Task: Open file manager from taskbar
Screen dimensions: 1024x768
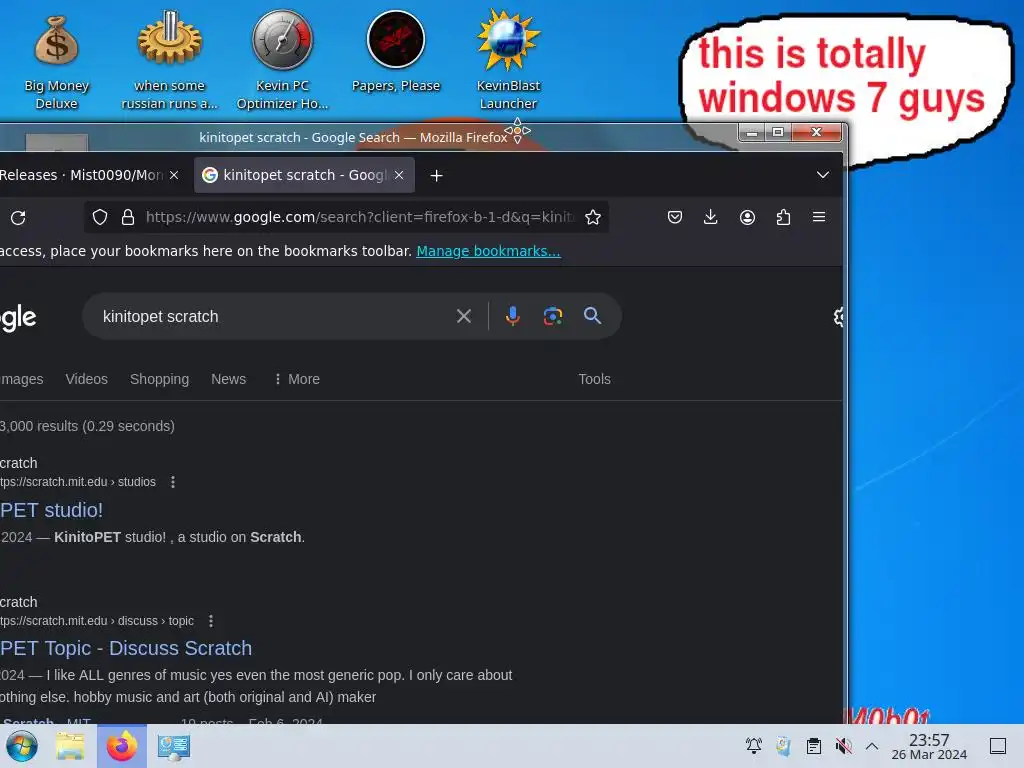Action: click(70, 746)
